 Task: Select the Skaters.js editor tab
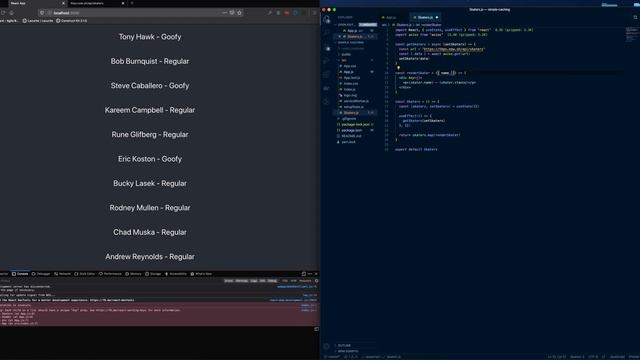pos(424,18)
